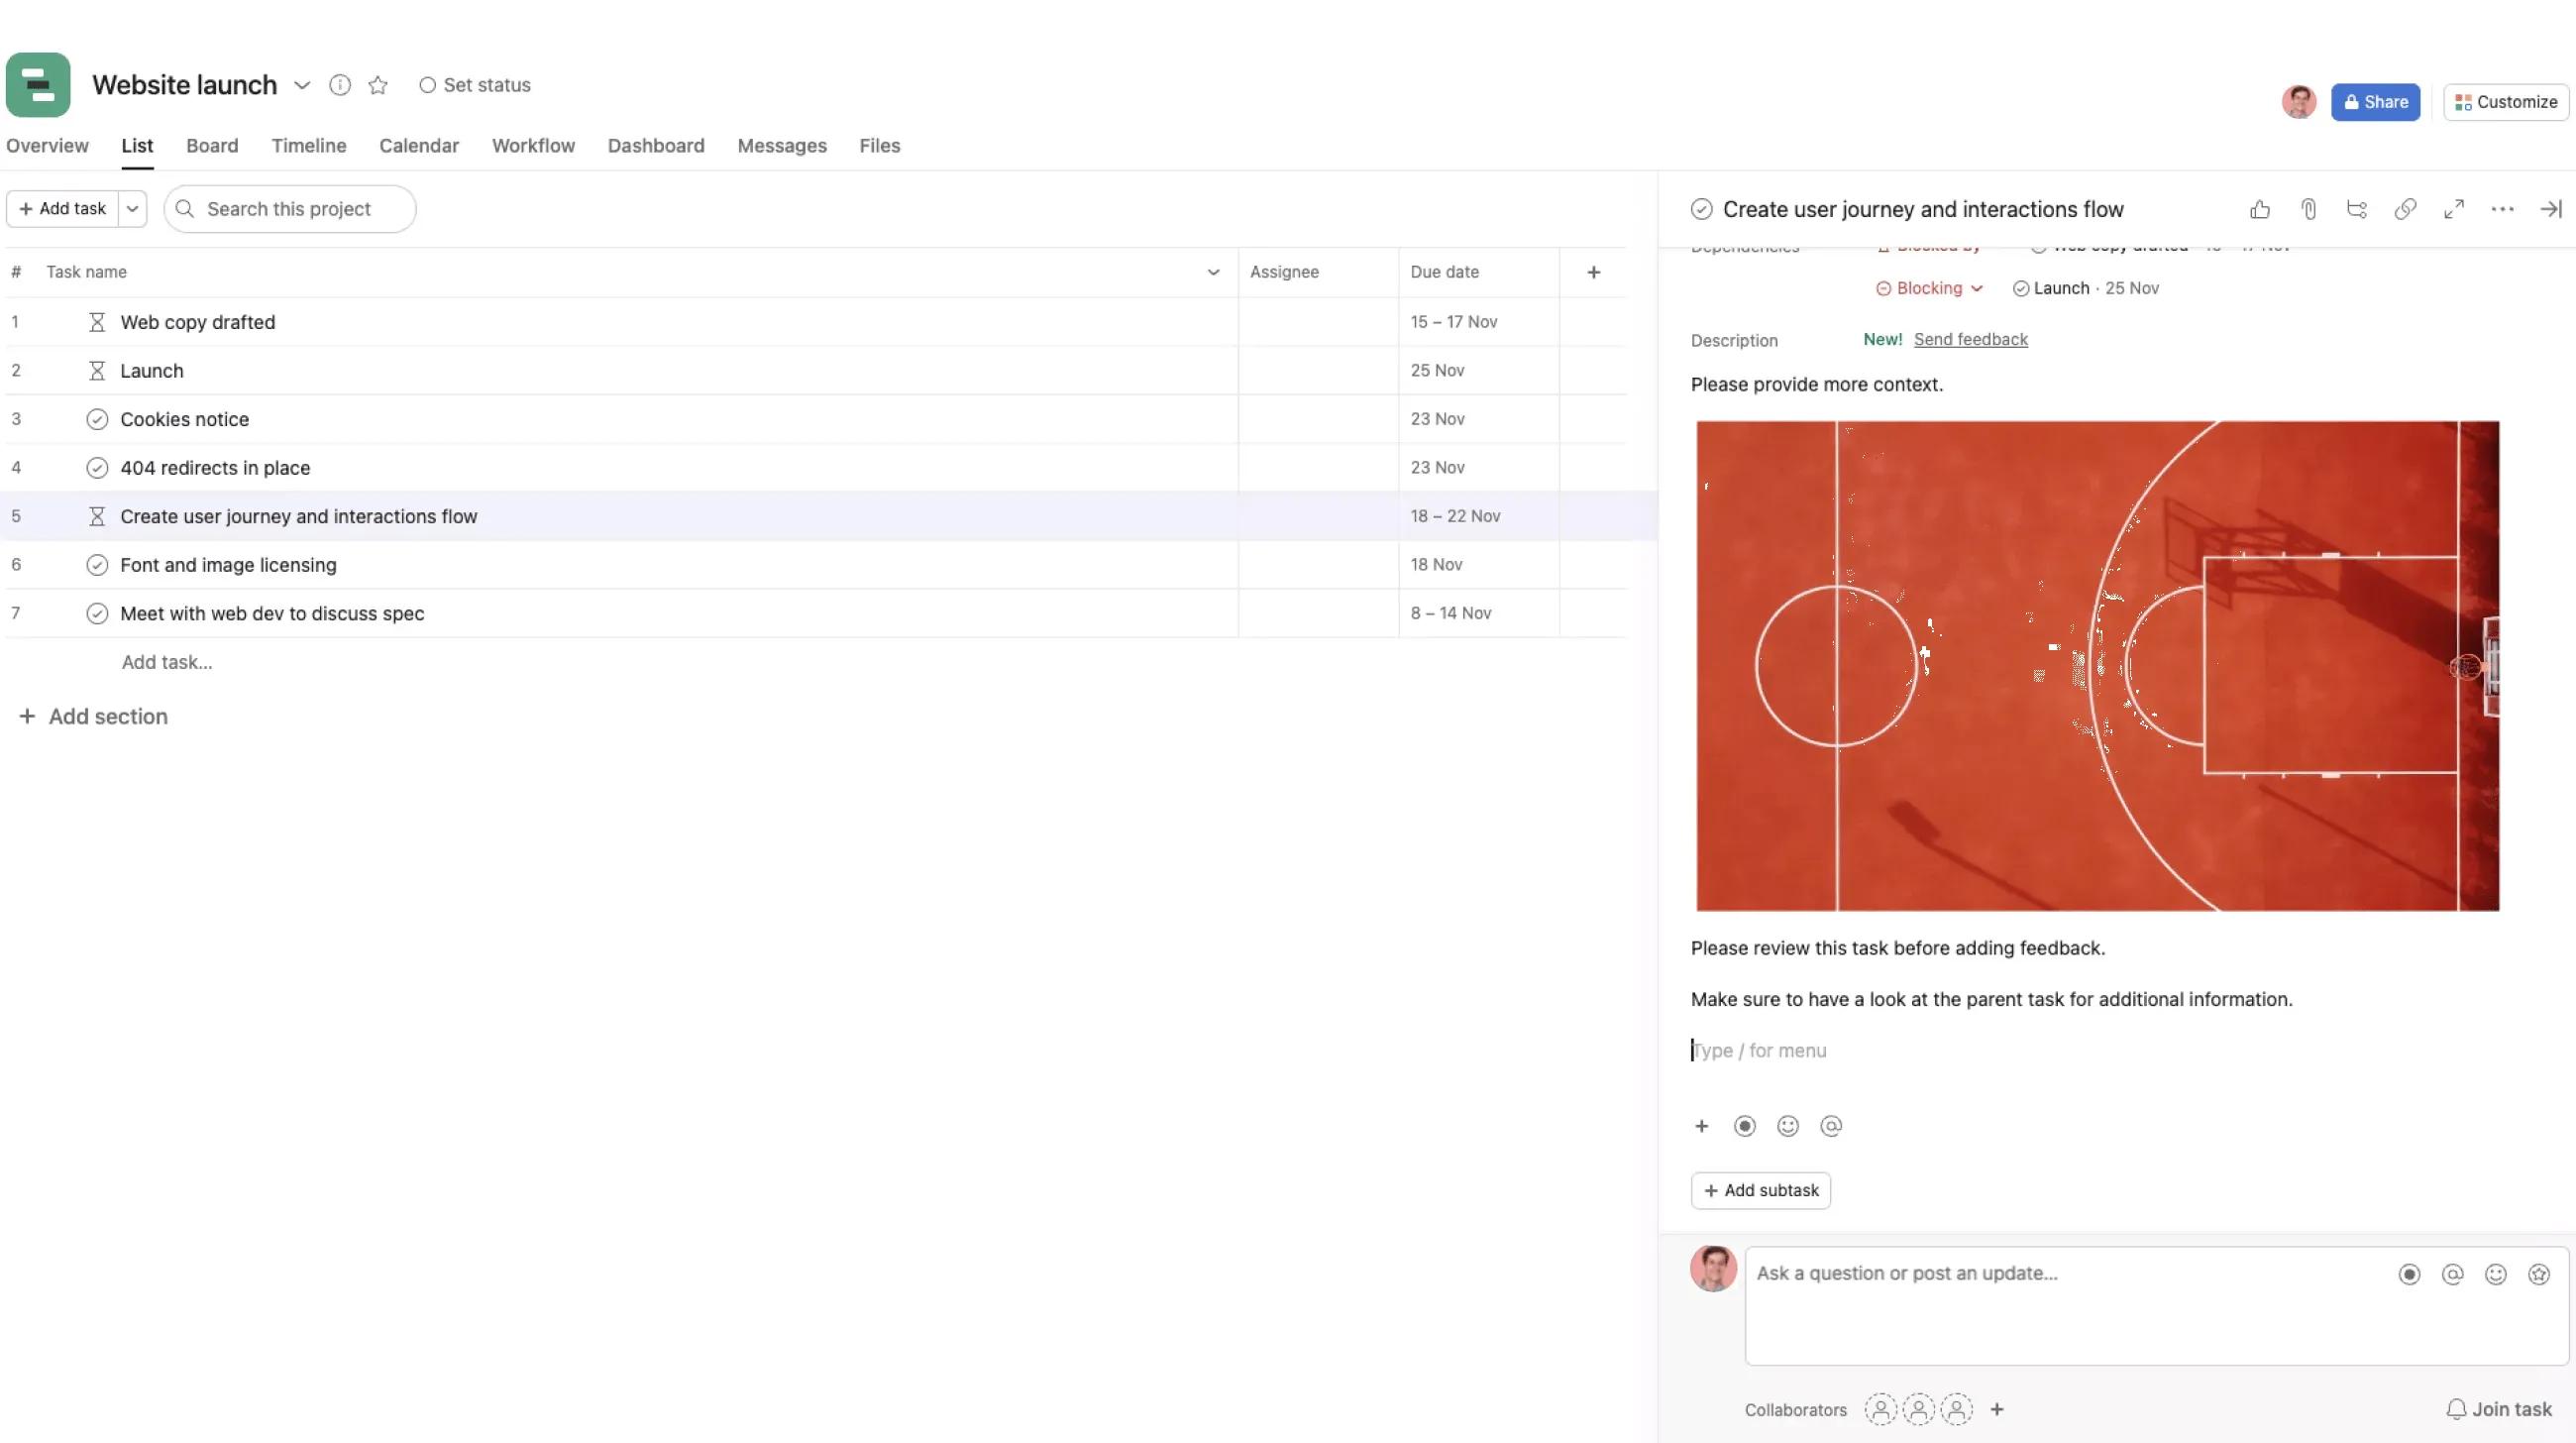Mark the Cookies notice task complete

pyautogui.click(x=97, y=418)
